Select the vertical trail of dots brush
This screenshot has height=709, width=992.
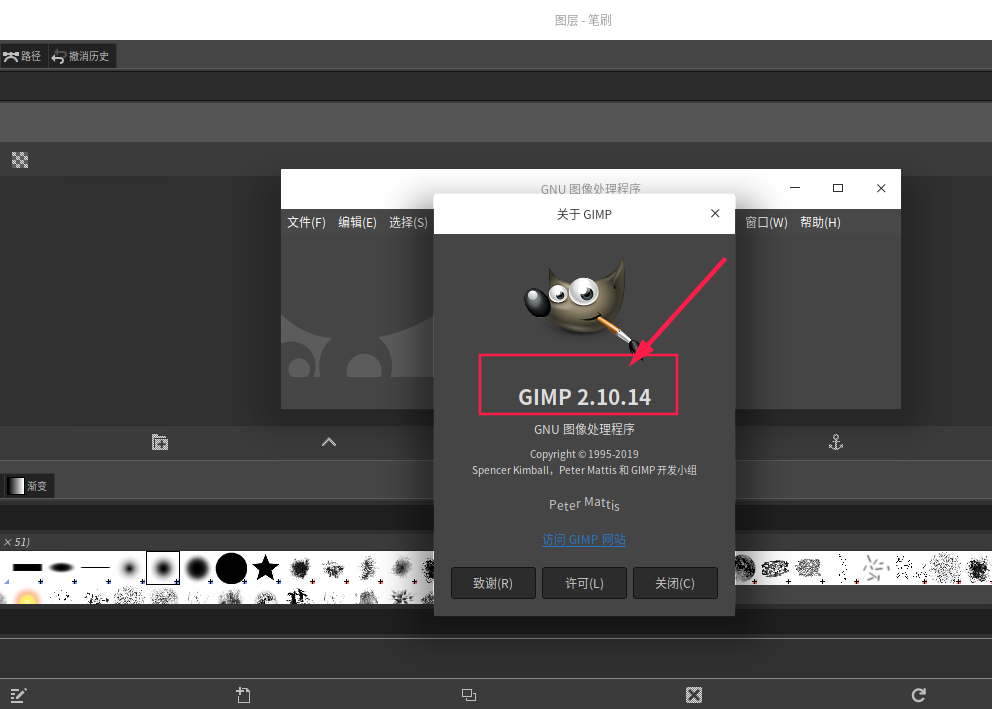[843, 567]
